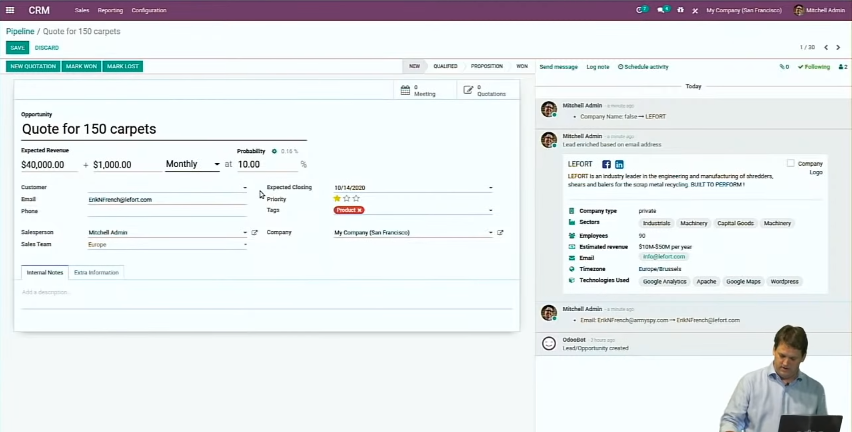Open the Expected Closing date dropdown
This screenshot has height=432, width=852.
[490, 187]
